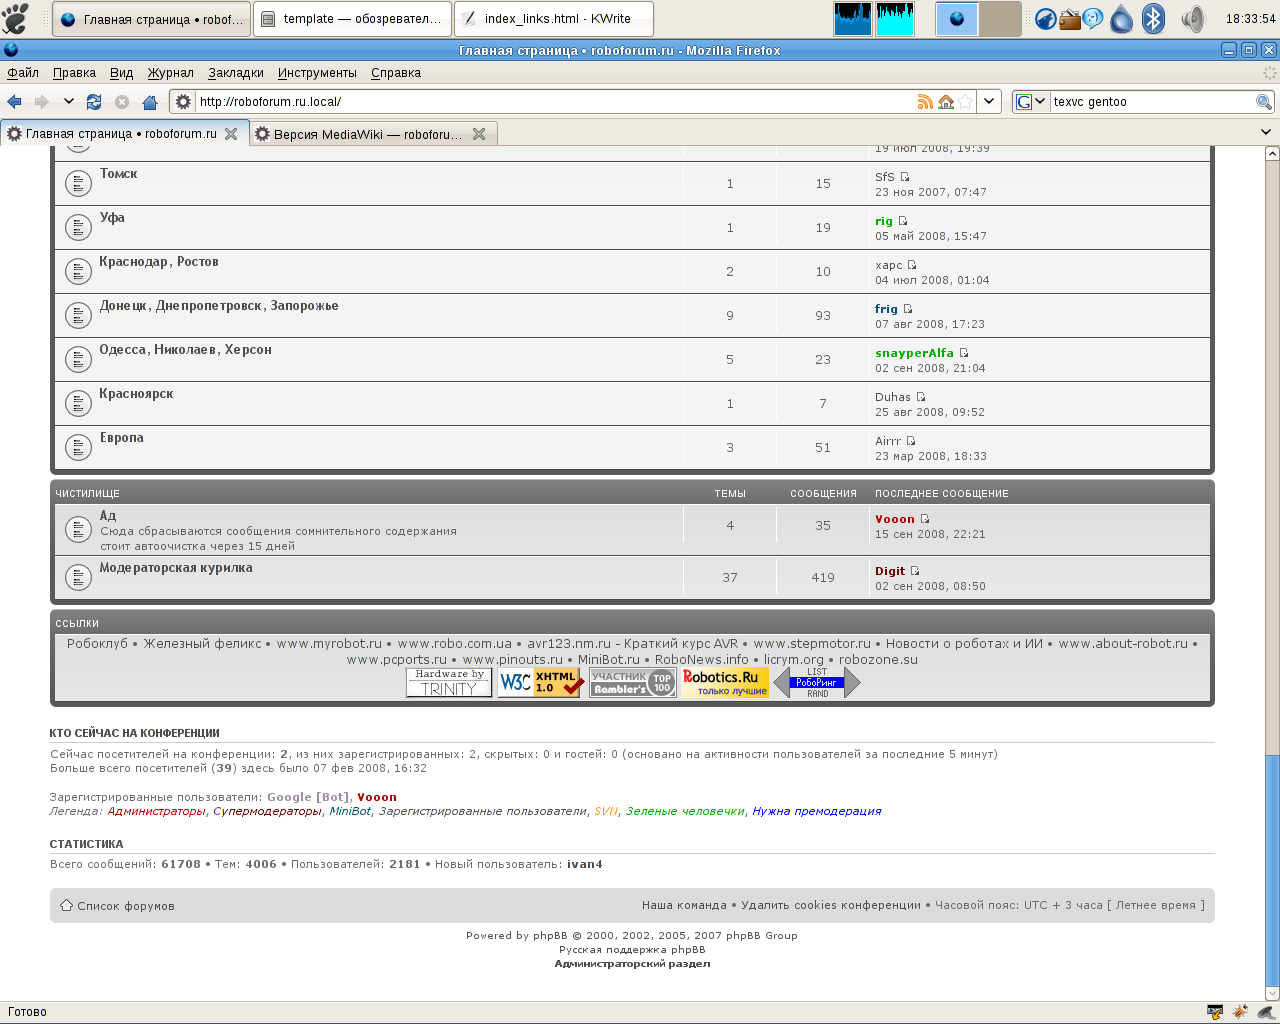This screenshot has width=1280, height=1024.
Task: Go to the Firefox home page icon
Action: pyautogui.click(x=150, y=102)
